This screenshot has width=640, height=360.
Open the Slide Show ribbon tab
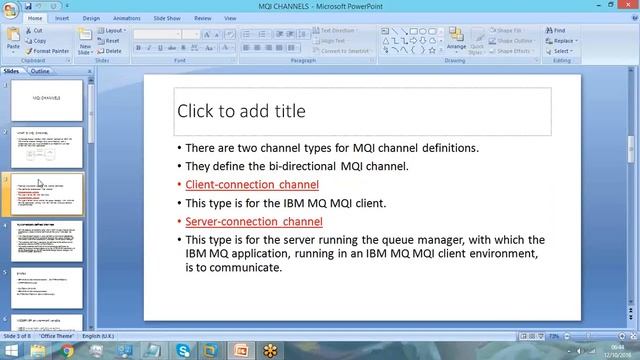point(167,18)
